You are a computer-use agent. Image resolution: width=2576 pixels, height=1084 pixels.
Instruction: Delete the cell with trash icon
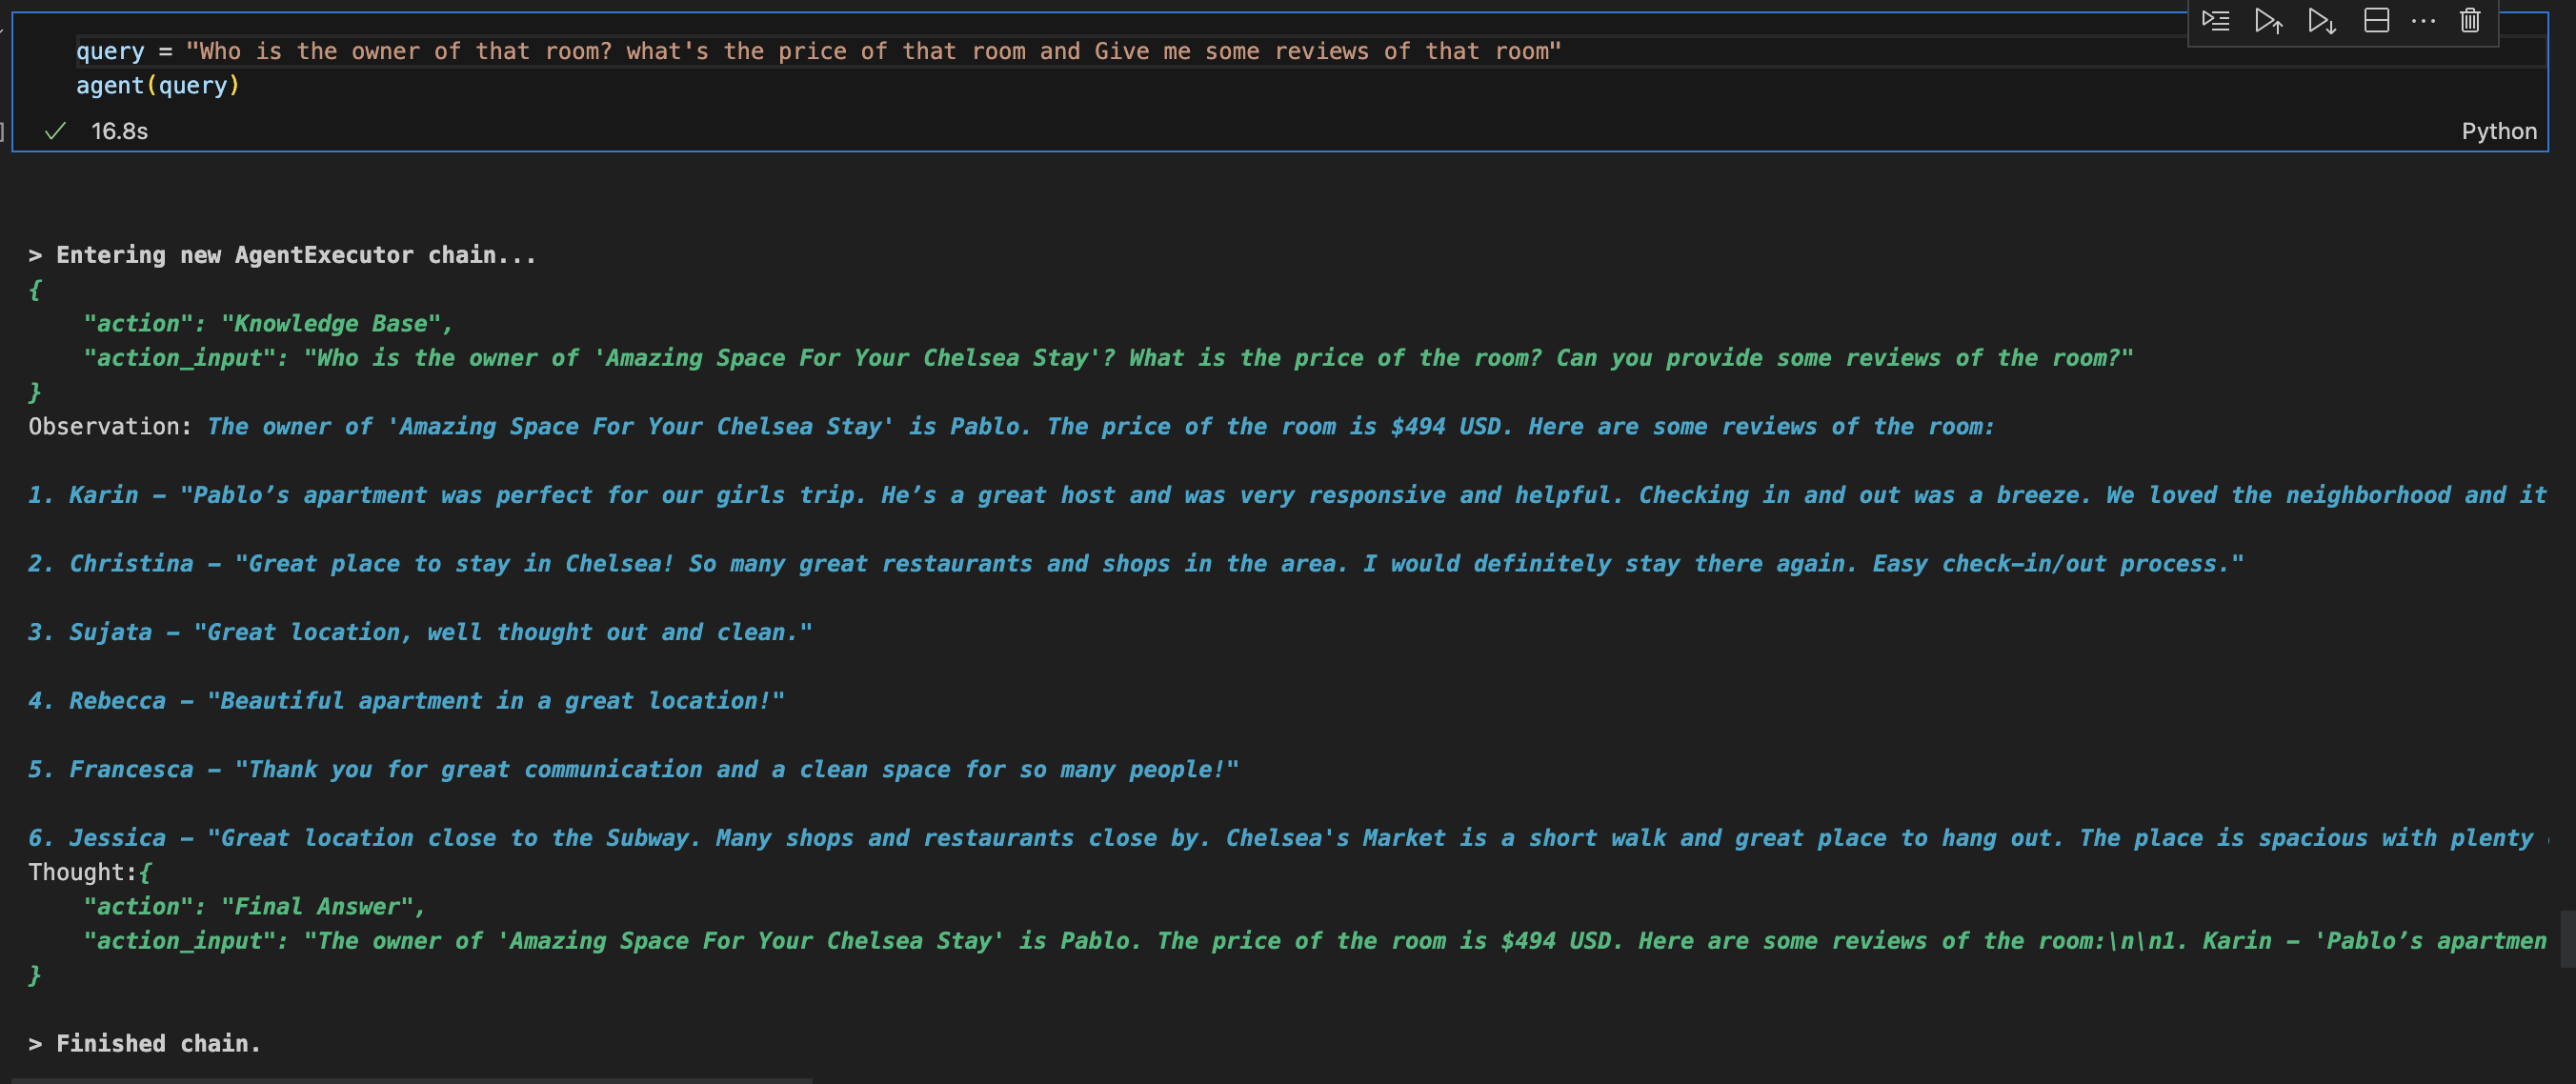coord(2470,21)
